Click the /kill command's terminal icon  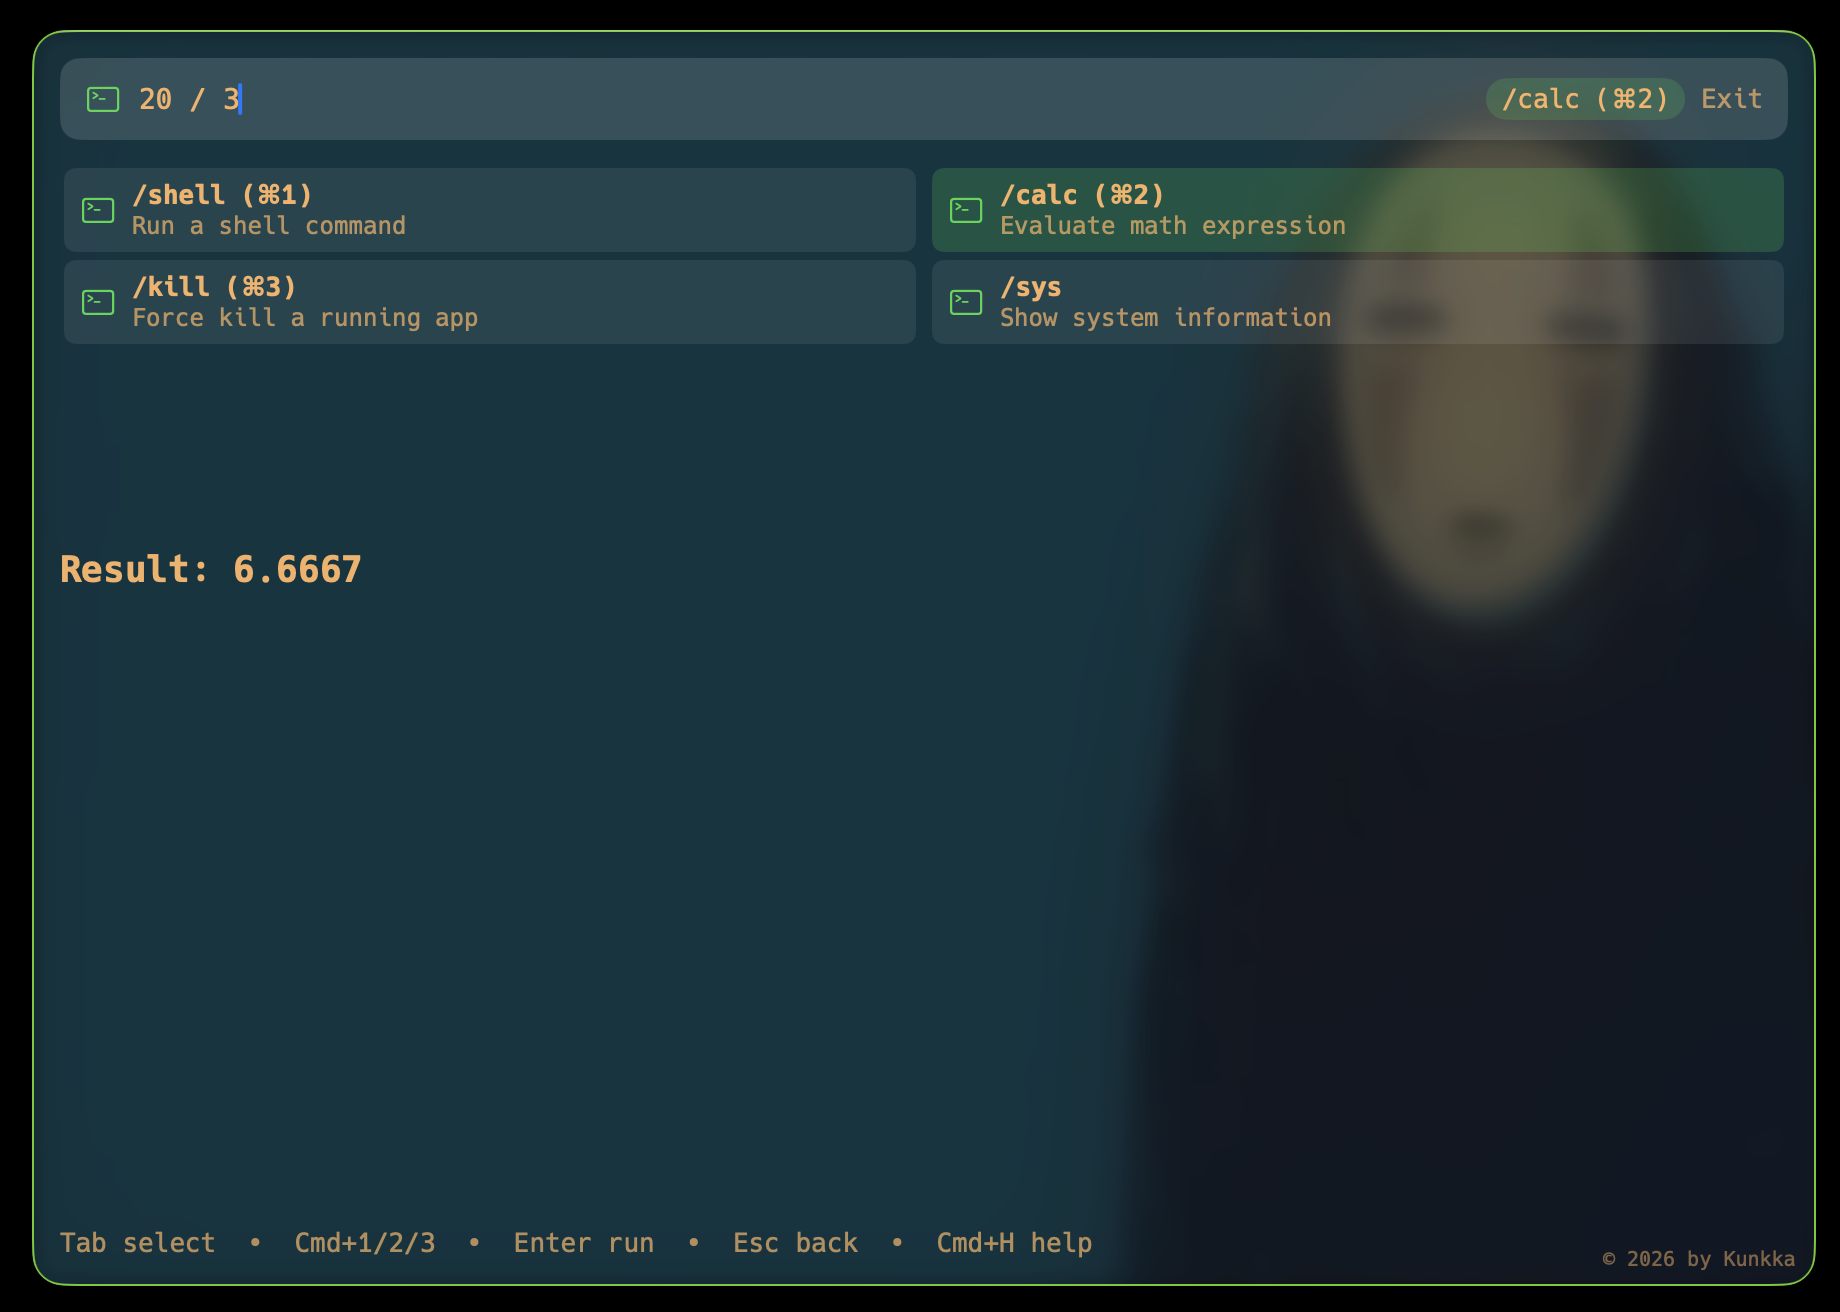coord(98,302)
